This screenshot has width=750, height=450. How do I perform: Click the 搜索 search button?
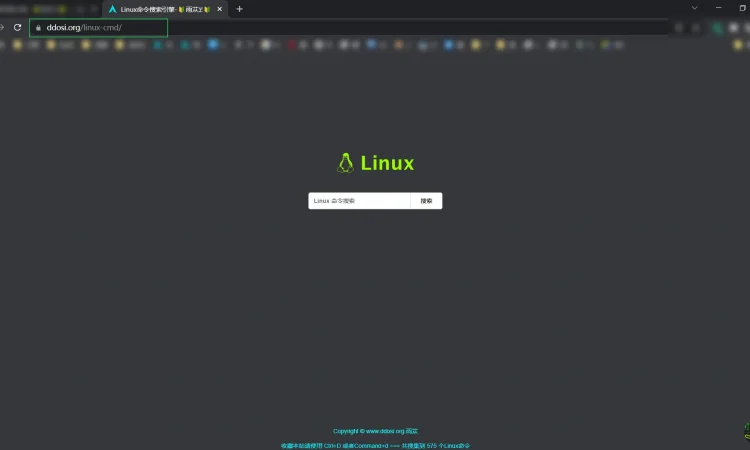point(426,201)
